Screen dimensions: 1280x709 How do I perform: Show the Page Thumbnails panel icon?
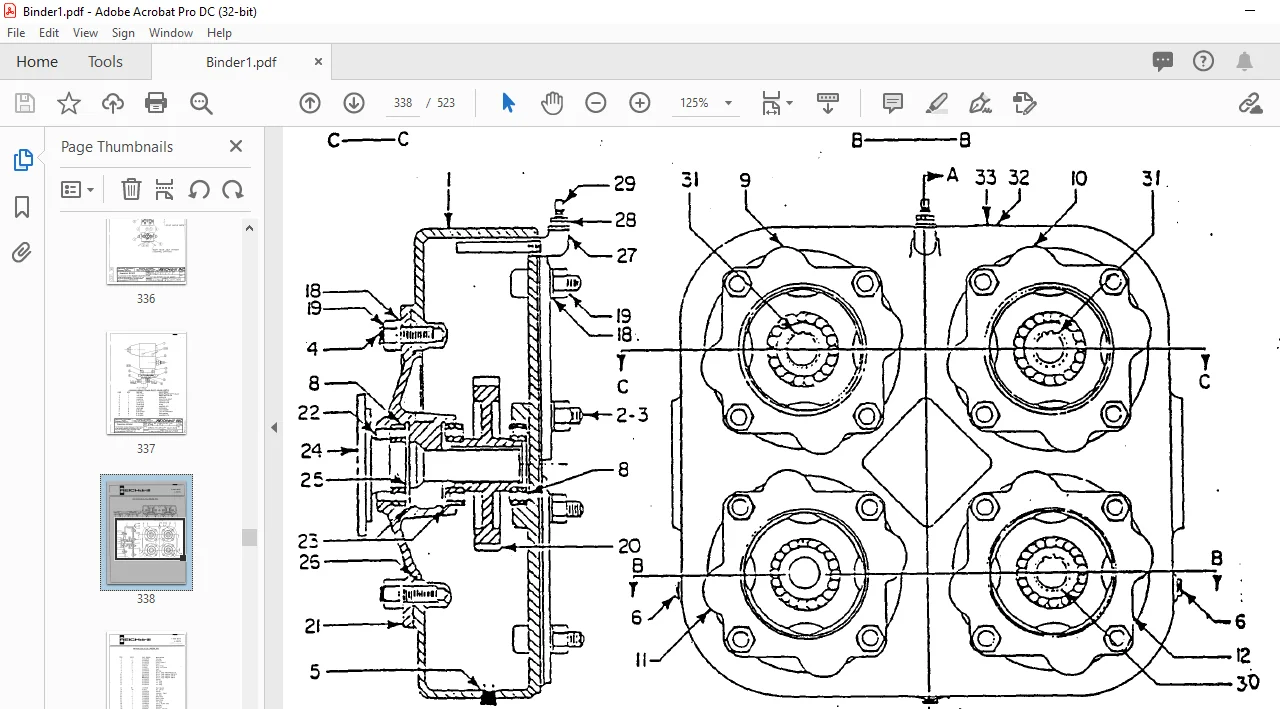point(22,160)
